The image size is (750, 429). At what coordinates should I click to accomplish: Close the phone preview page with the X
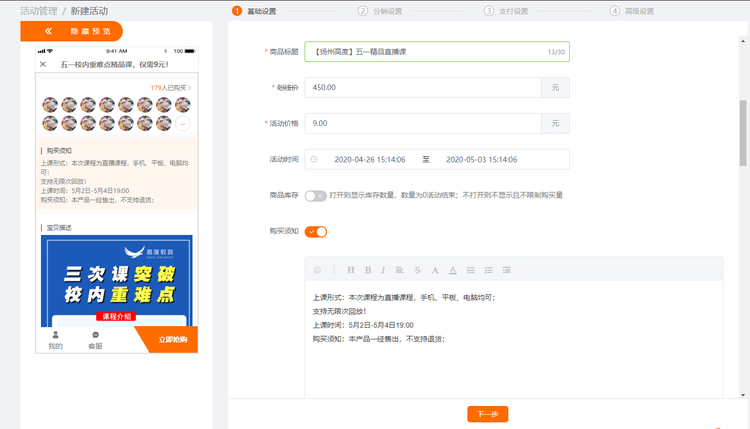click(x=43, y=64)
